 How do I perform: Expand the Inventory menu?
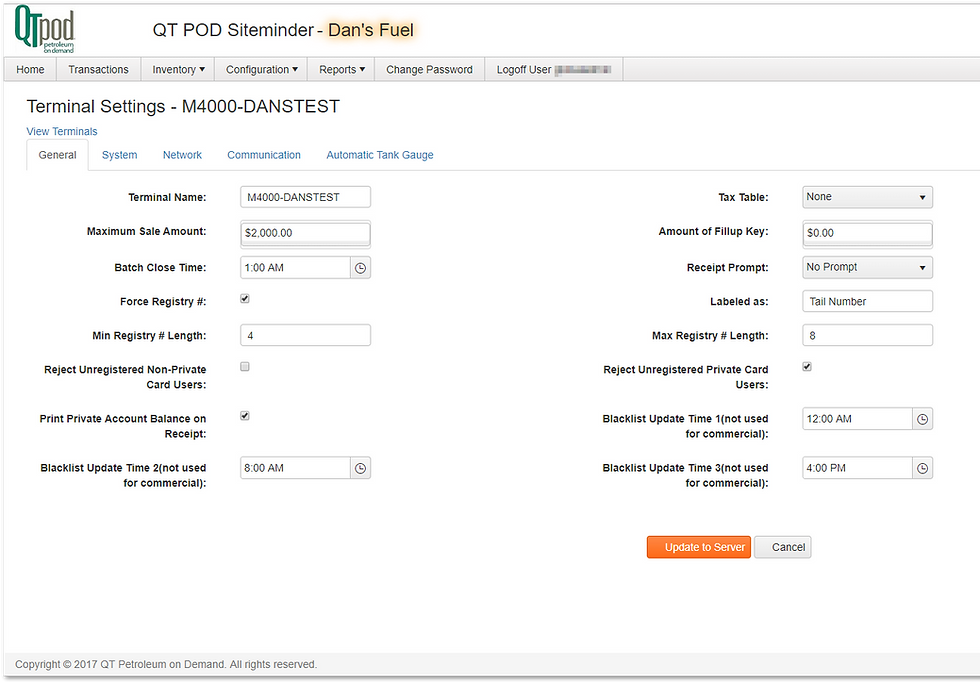(x=178, y=69)
